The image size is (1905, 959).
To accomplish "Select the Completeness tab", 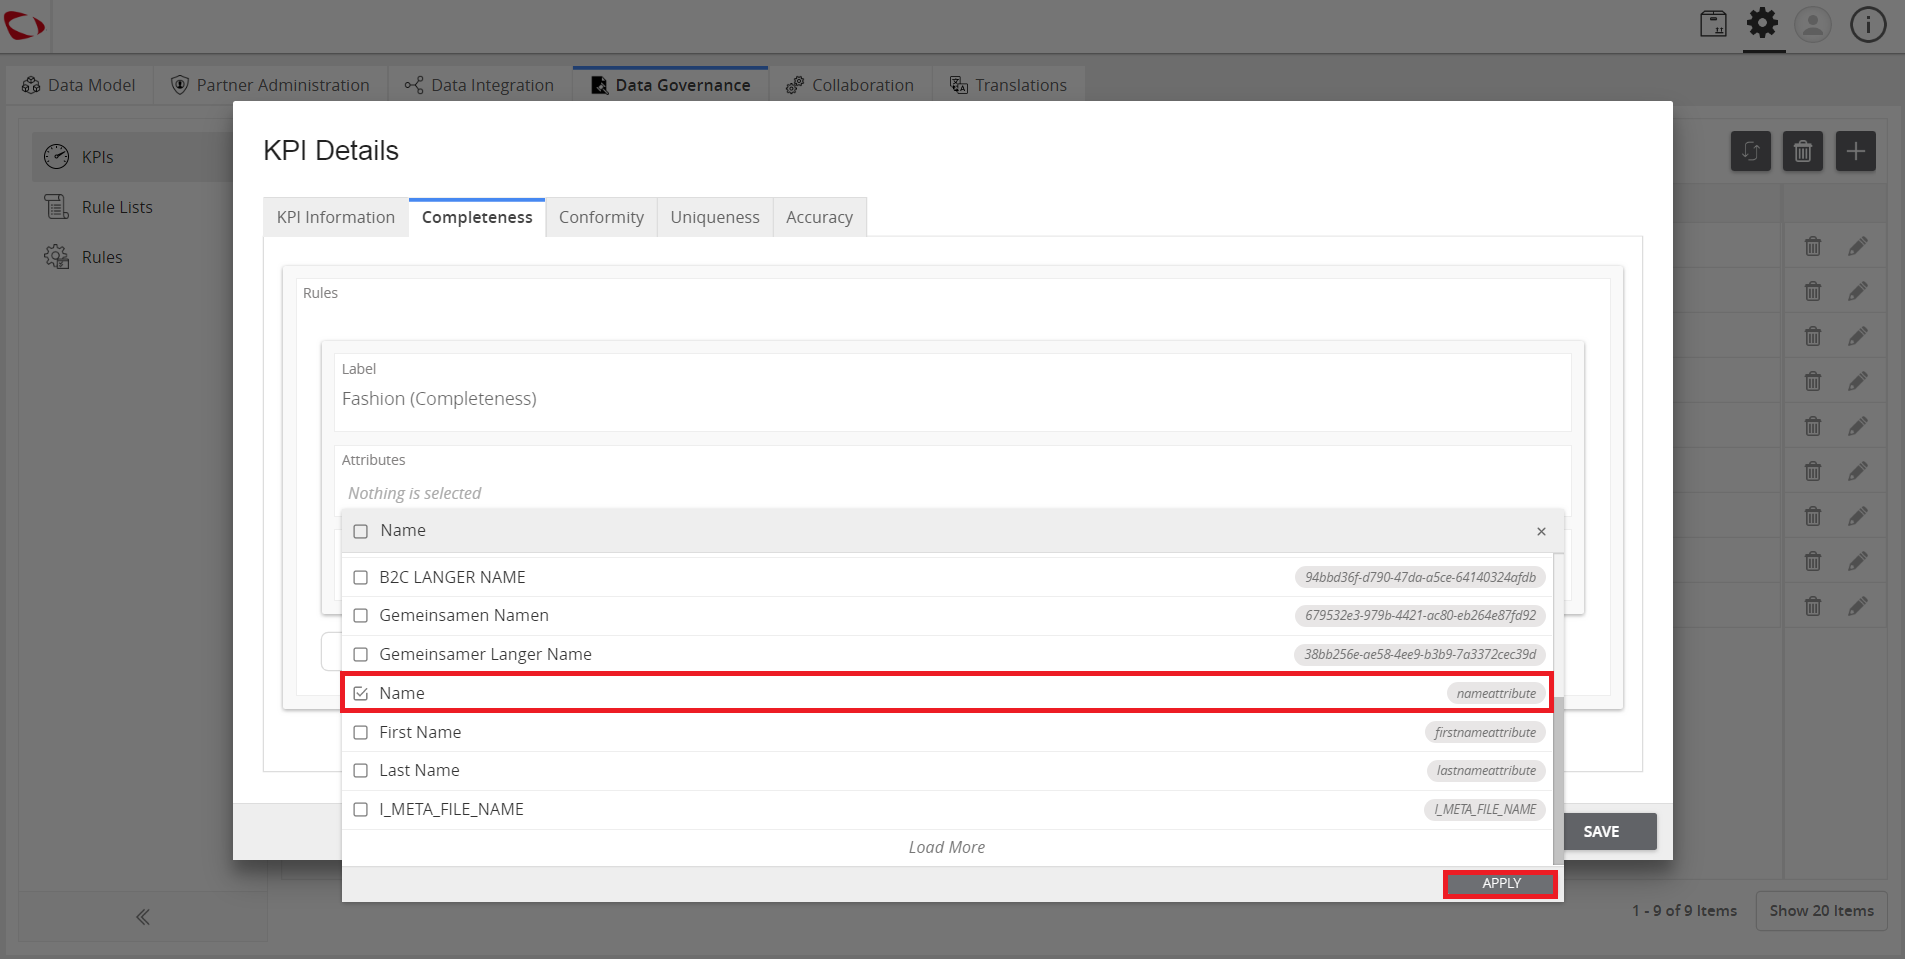I will tap(477, 217).
